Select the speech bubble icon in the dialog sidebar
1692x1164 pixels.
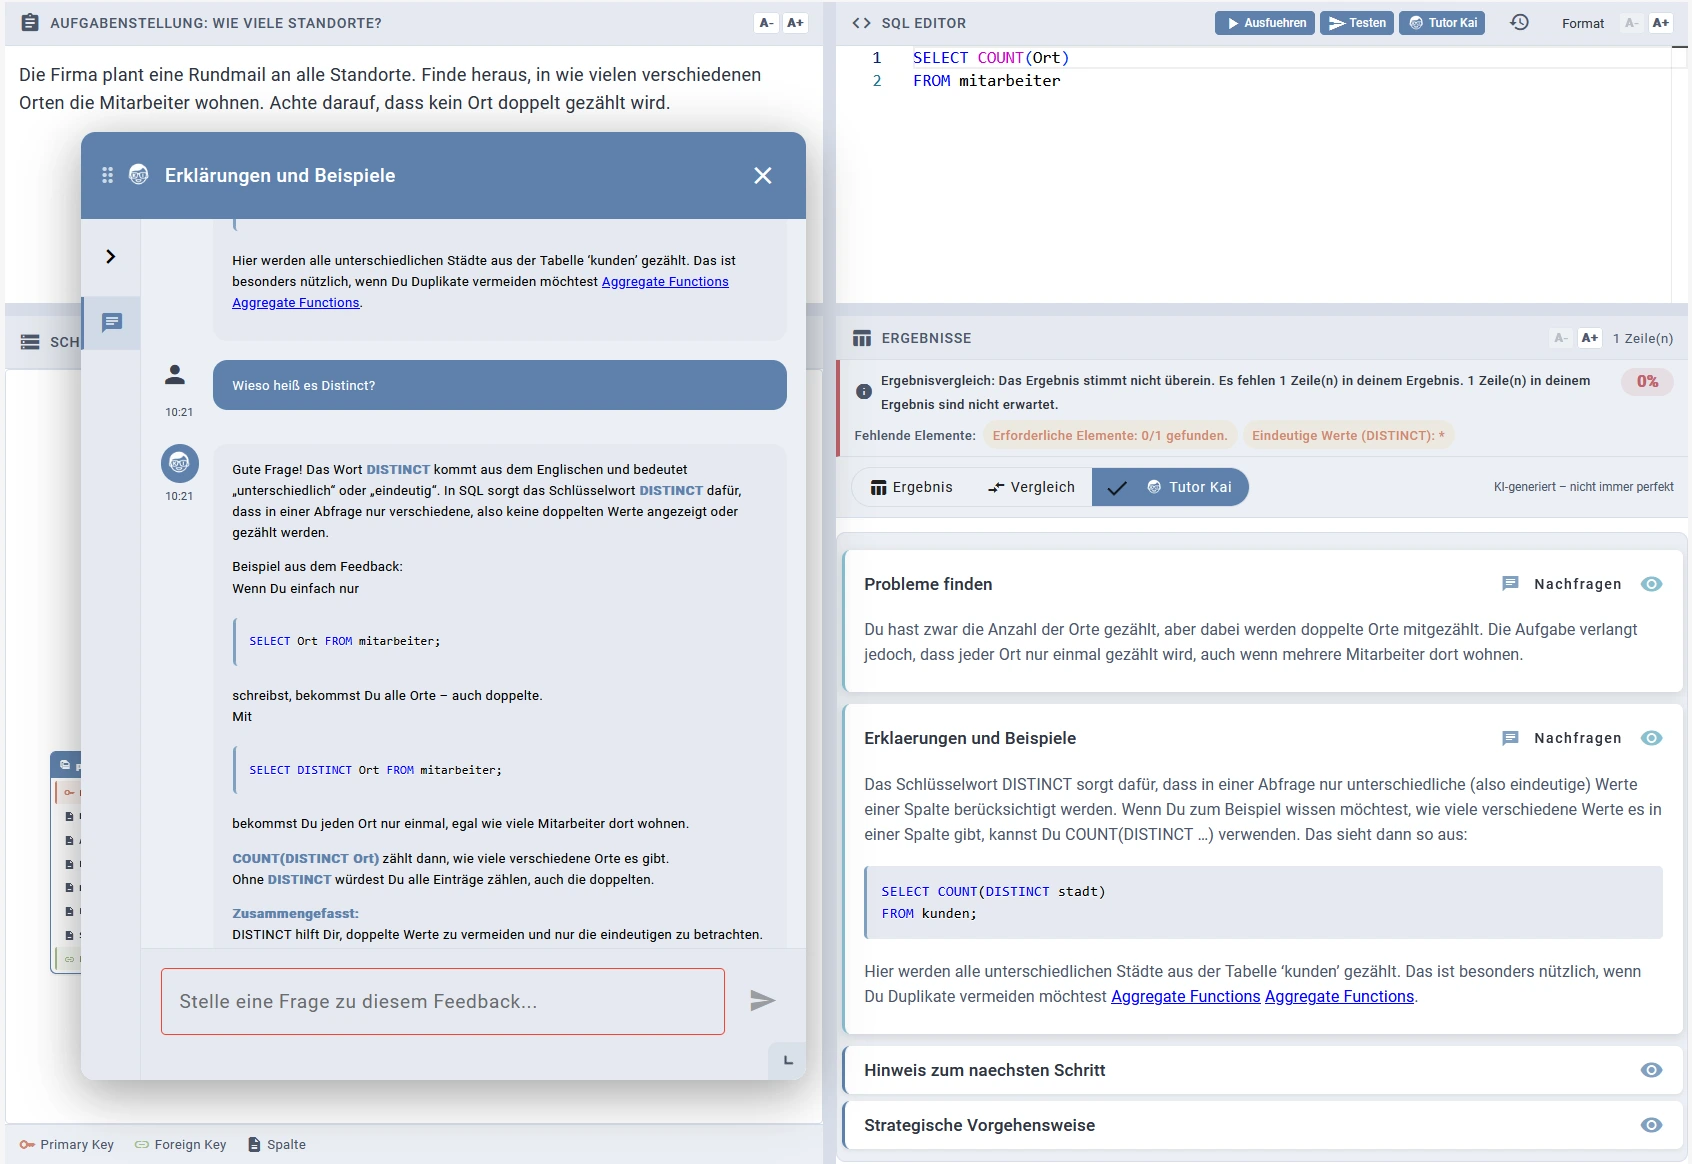111,322
